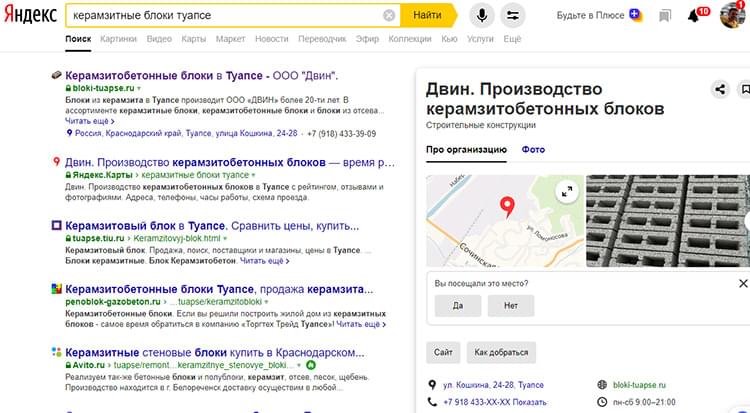The image size is (750, 413).
Task: Click the clock icon beside working hours
Action: tap(602, 402)
